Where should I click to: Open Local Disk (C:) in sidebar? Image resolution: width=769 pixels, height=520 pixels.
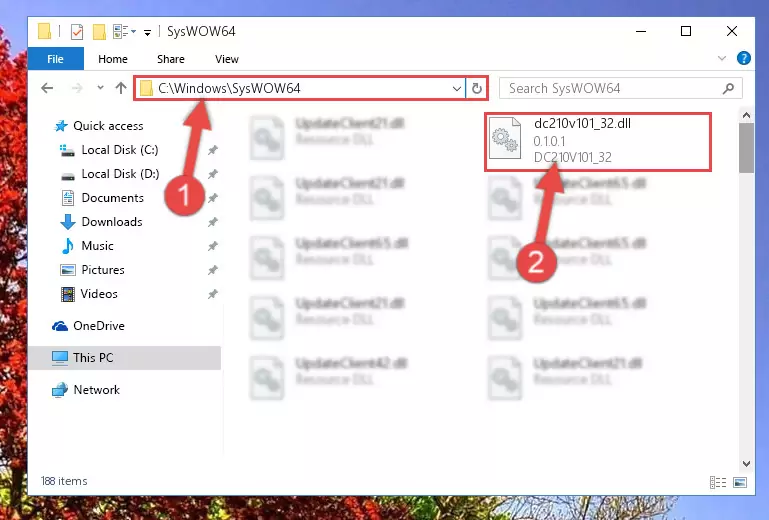pyautogui.click(x=120, y=150)
